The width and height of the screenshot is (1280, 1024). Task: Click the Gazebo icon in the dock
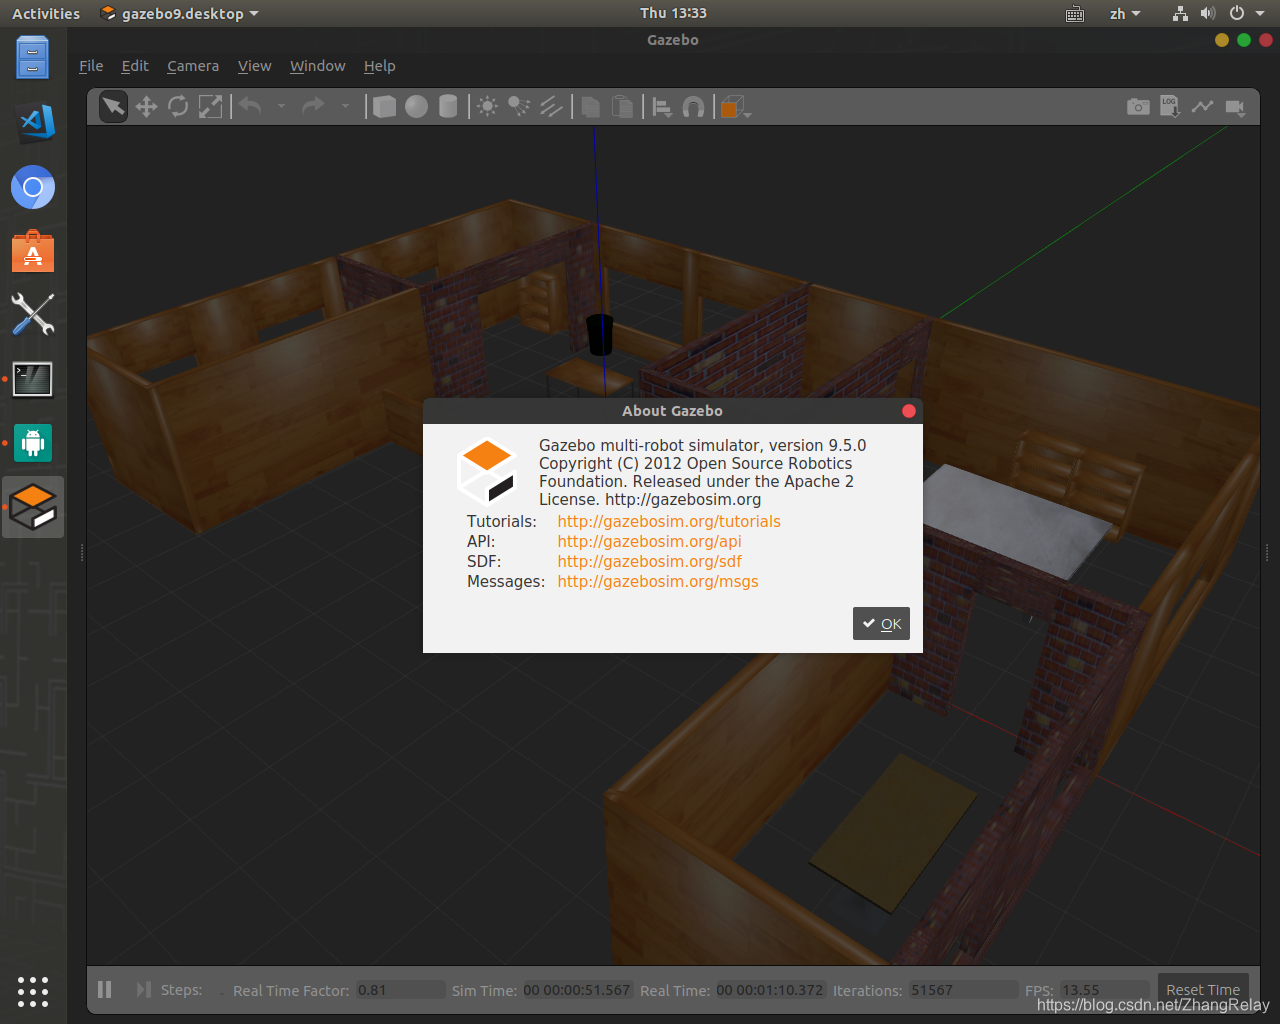[33, 507]
